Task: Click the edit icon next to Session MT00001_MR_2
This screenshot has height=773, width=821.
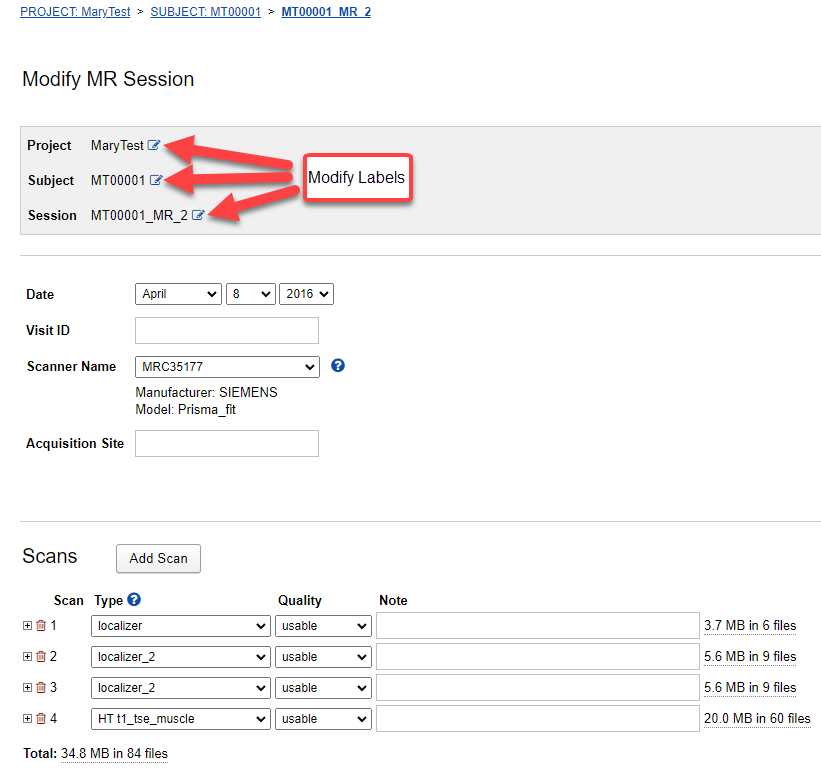Action: [198, 215]
